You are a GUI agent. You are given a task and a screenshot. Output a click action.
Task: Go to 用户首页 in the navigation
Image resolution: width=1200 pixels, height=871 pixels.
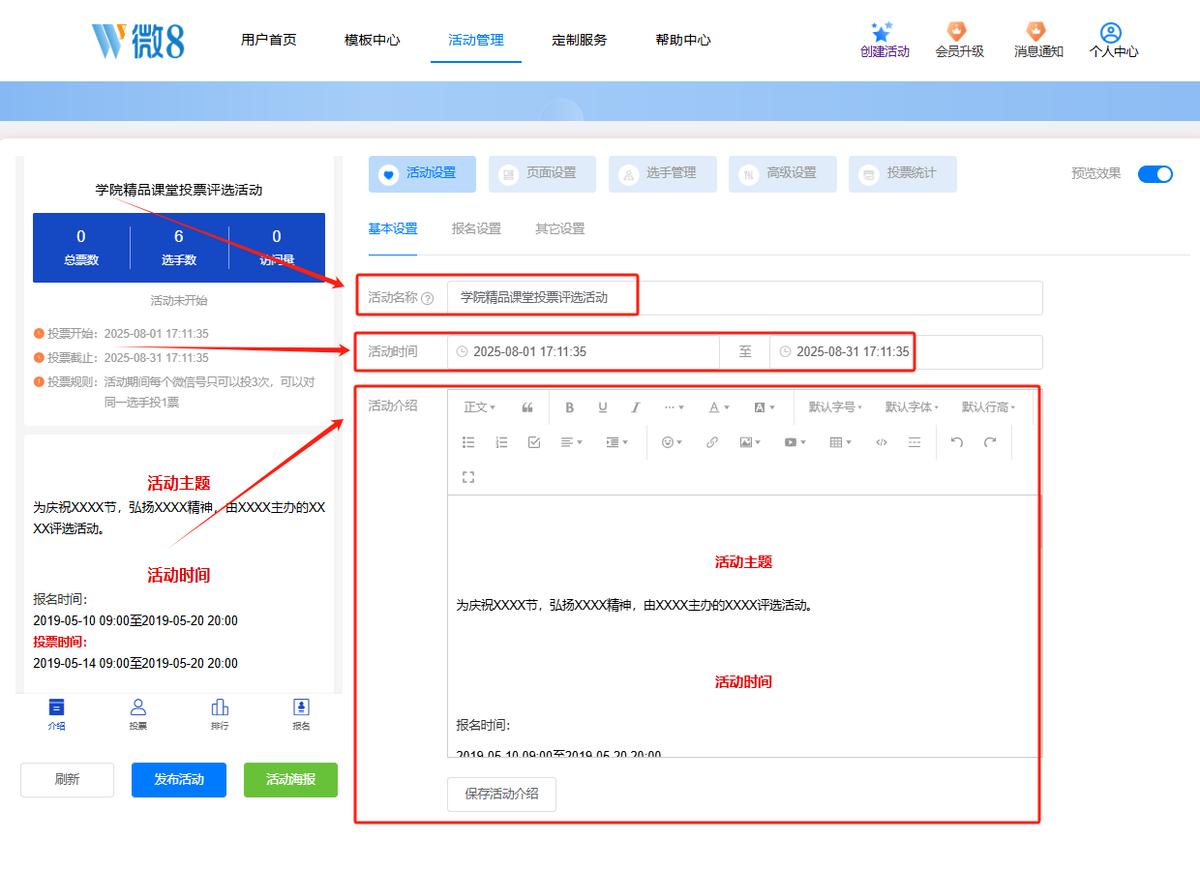coord(268,40)
